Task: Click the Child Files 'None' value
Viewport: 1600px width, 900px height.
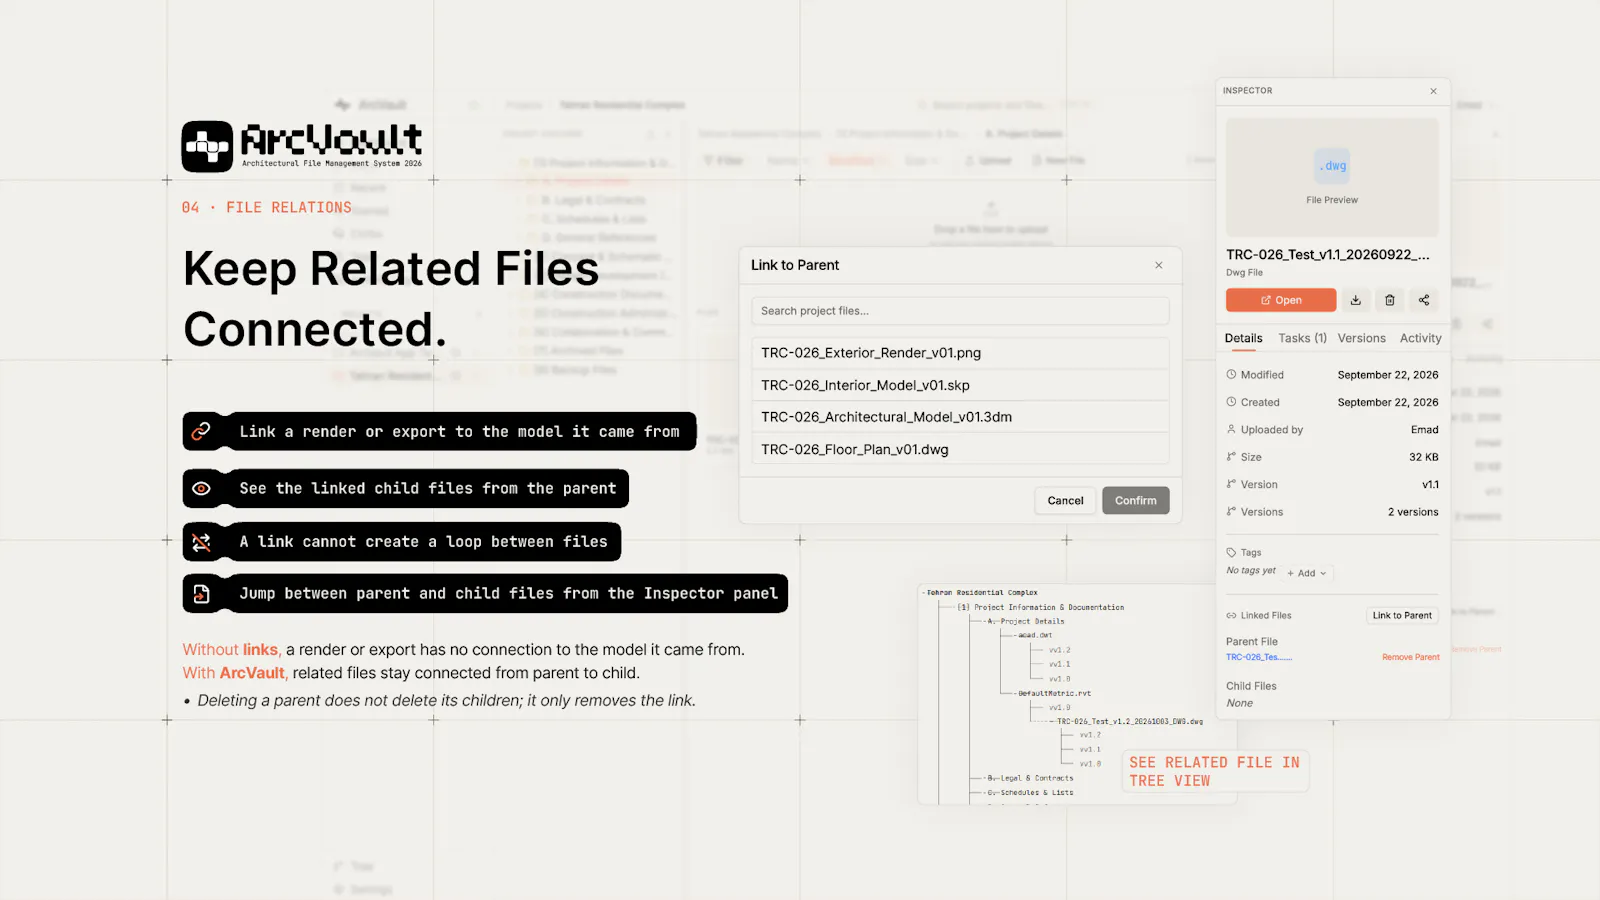Action: pos(1239,703)
